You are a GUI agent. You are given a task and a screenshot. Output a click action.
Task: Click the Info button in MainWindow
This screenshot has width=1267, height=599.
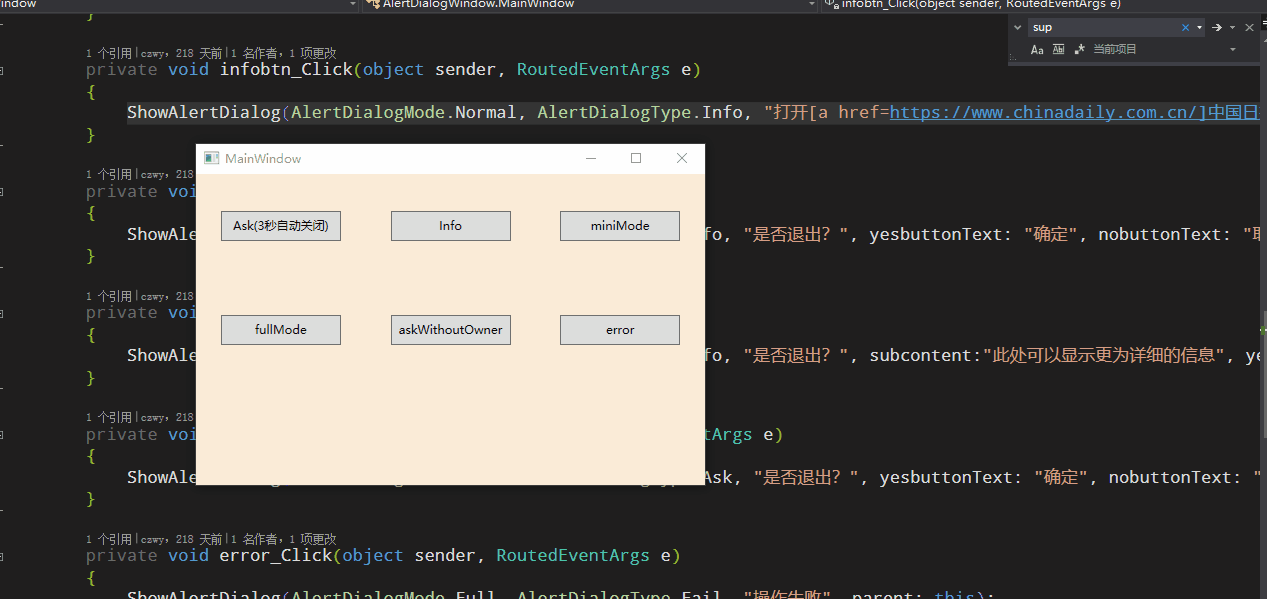(x=450, y=226)
